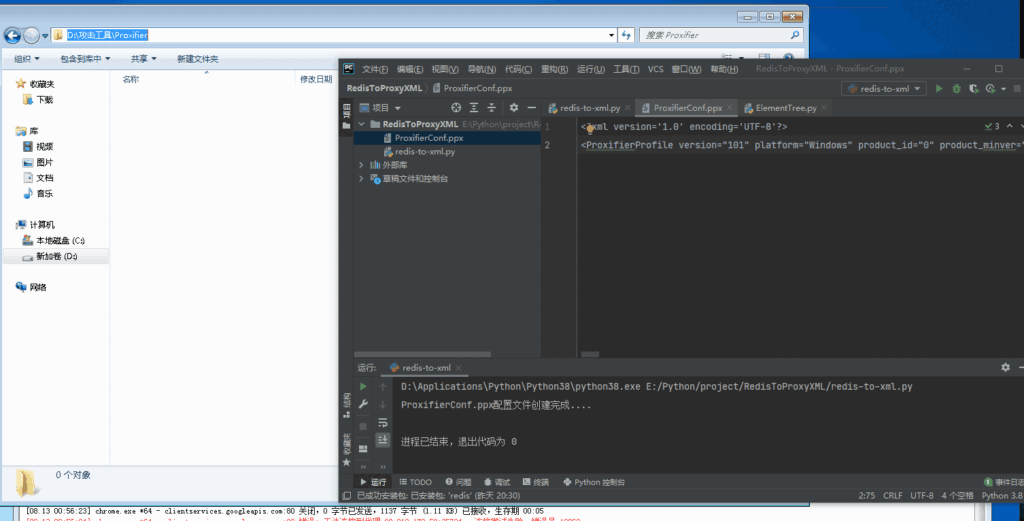Click the 4 个空格 indent setting in status bar

click(958, 496)
